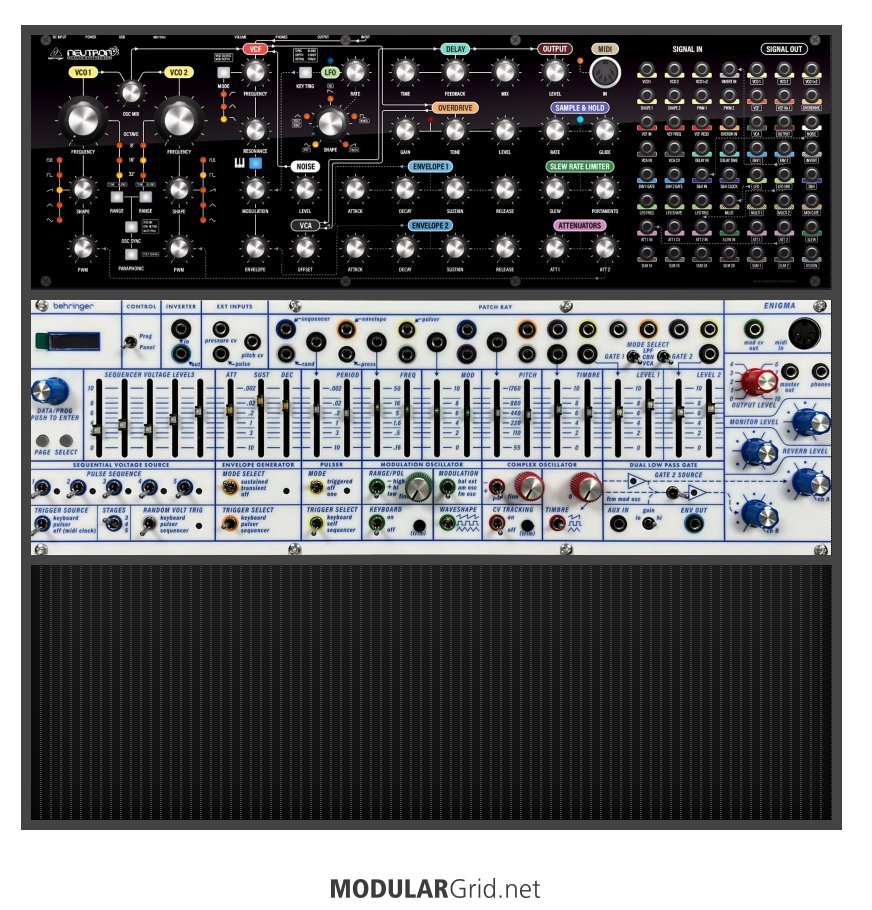Click the Envelope 1 Attack knob
Viewport: 872px width, 910px height.
click(x=354, y=189)
